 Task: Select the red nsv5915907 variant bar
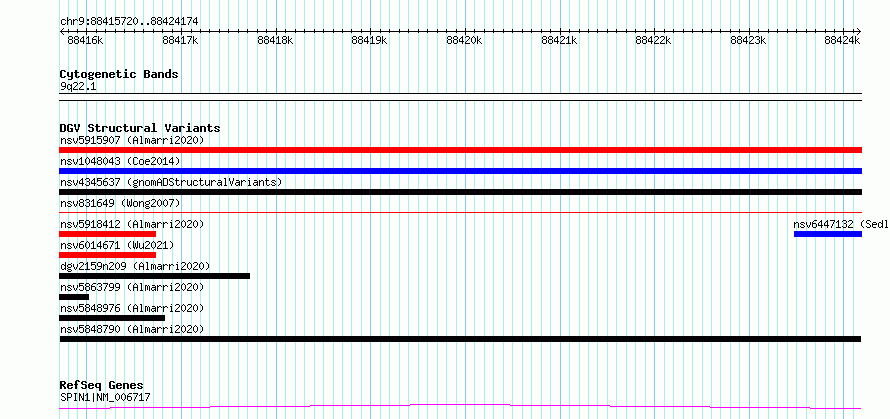coord(460,150)
